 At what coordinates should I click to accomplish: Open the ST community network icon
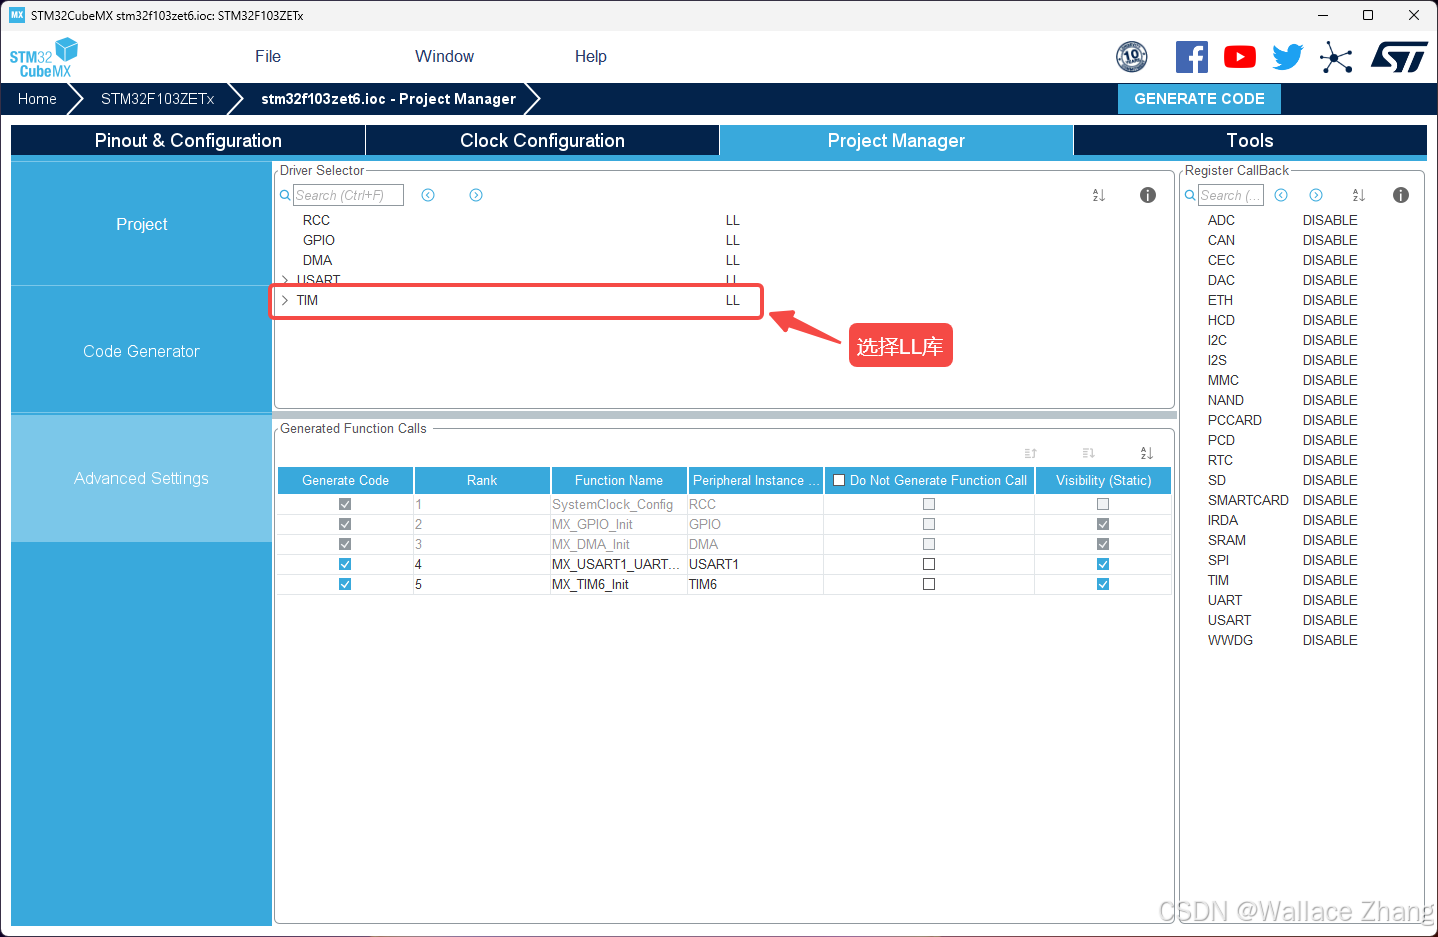(1336, 57)
